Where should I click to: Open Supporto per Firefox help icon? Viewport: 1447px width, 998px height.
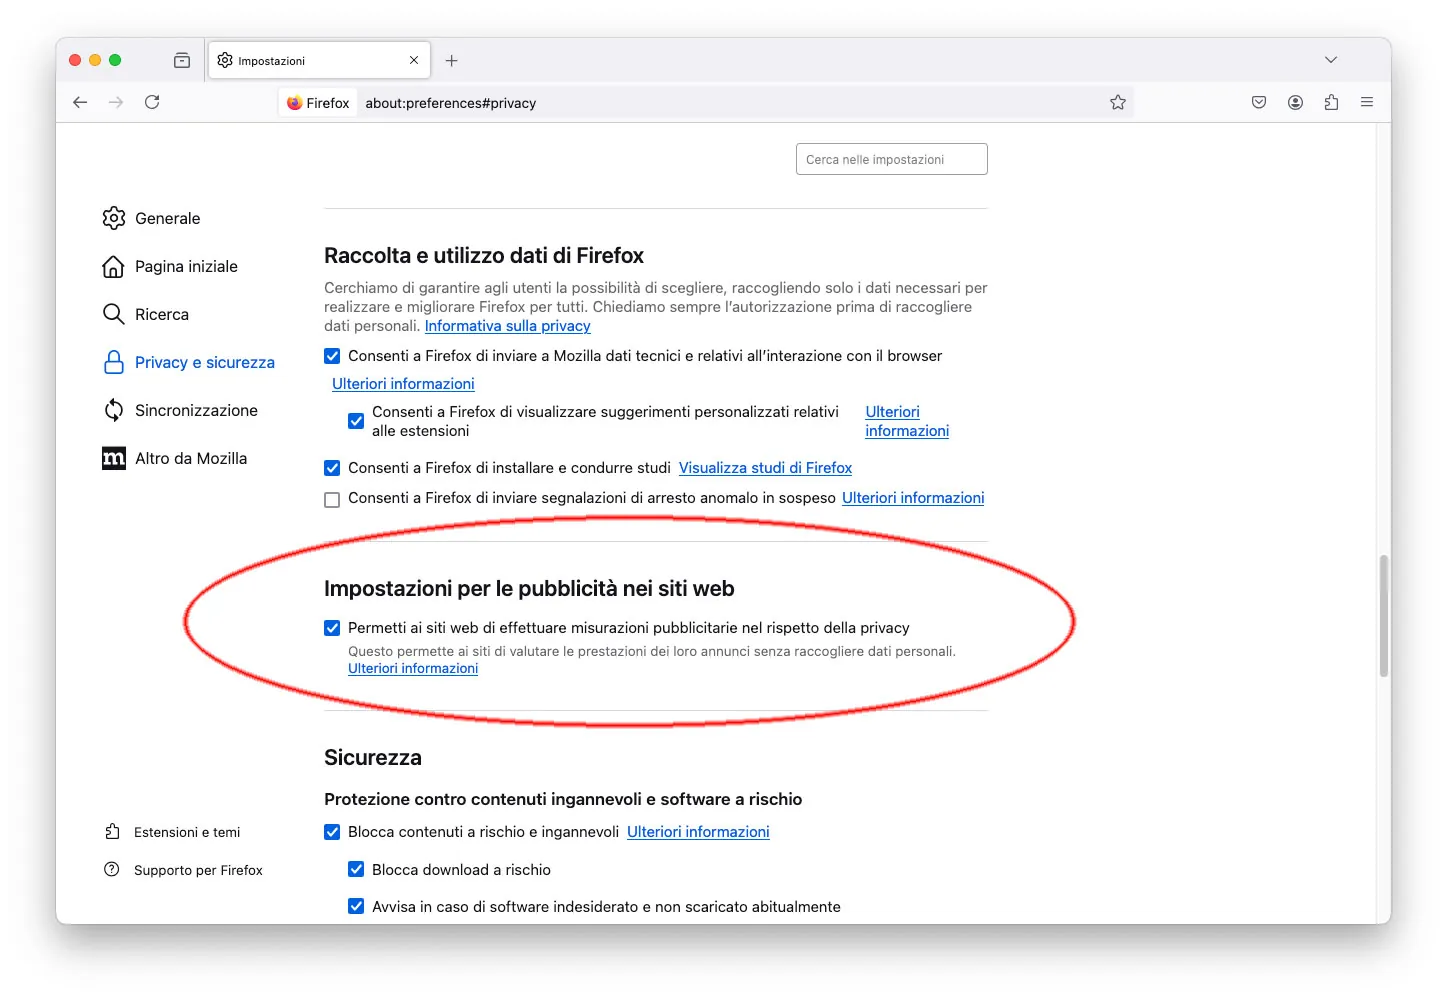click(113, 869)
